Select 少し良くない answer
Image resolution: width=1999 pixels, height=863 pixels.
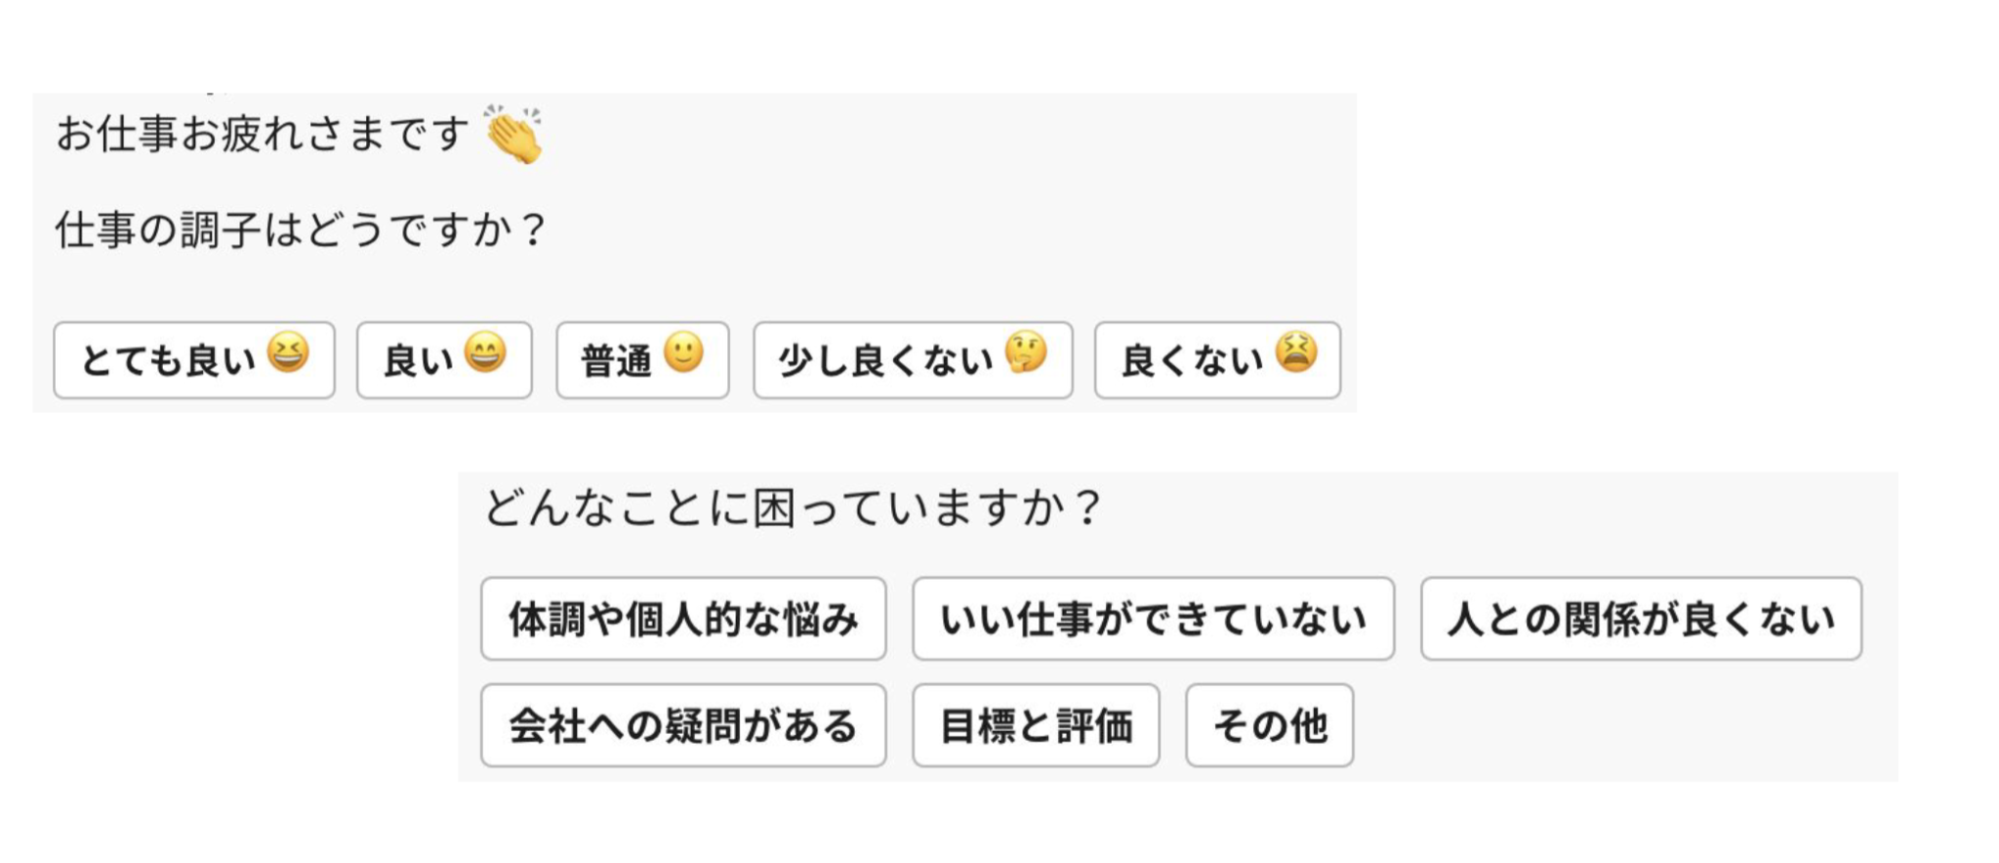click(x=913, y=360)
